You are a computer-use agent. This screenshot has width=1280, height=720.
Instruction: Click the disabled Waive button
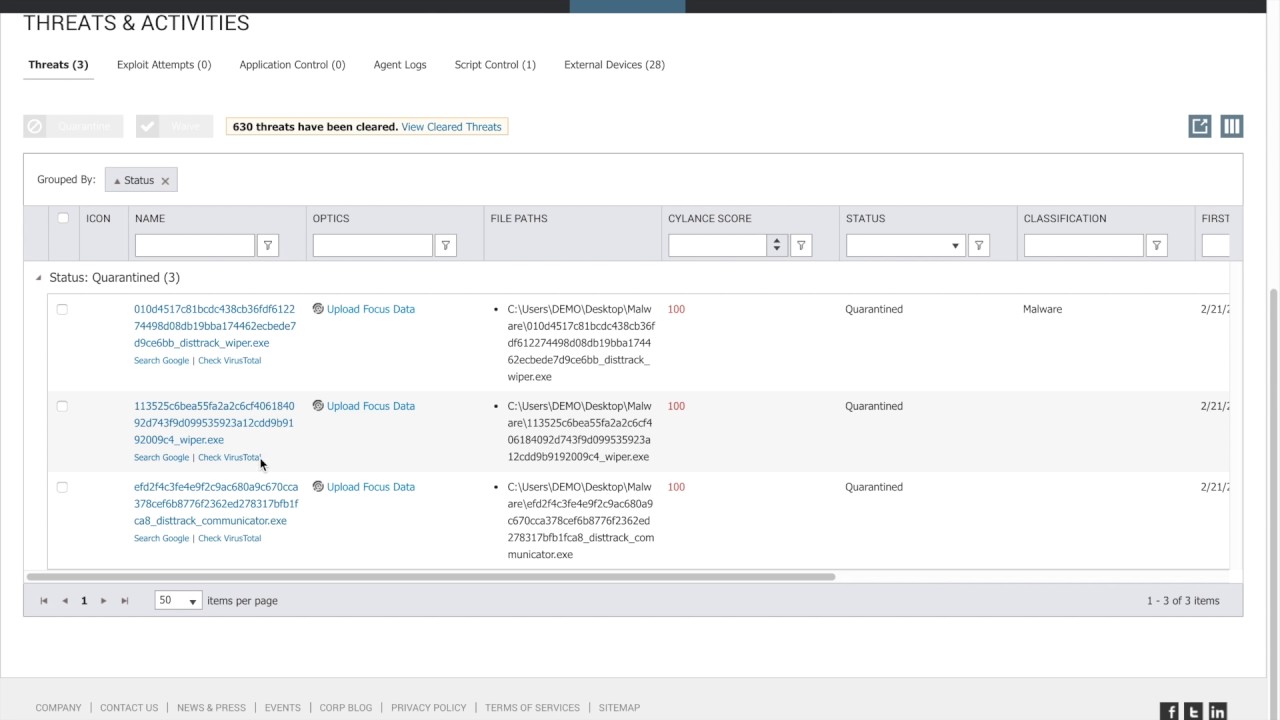click(174, 126)
